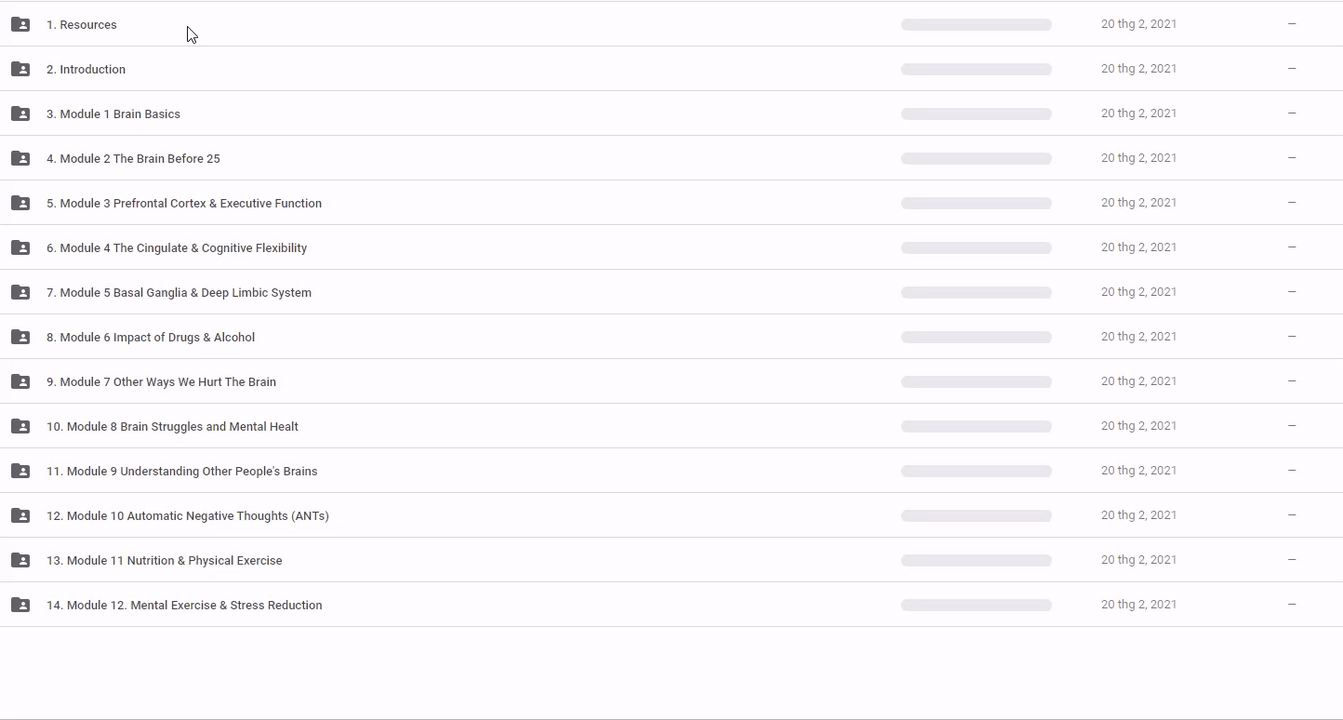Click the modified date of the Introduction row

pos(1138,69)
